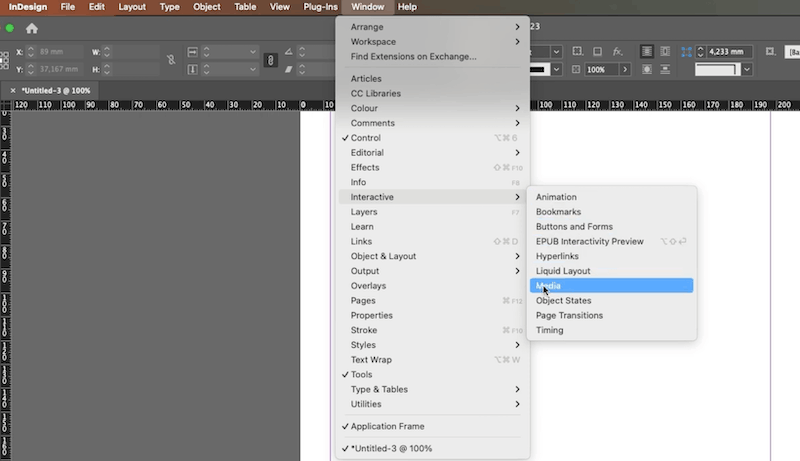Click the Y position field 37,167 mm
The height and width of the screenshot is (461, 800).
60,69
